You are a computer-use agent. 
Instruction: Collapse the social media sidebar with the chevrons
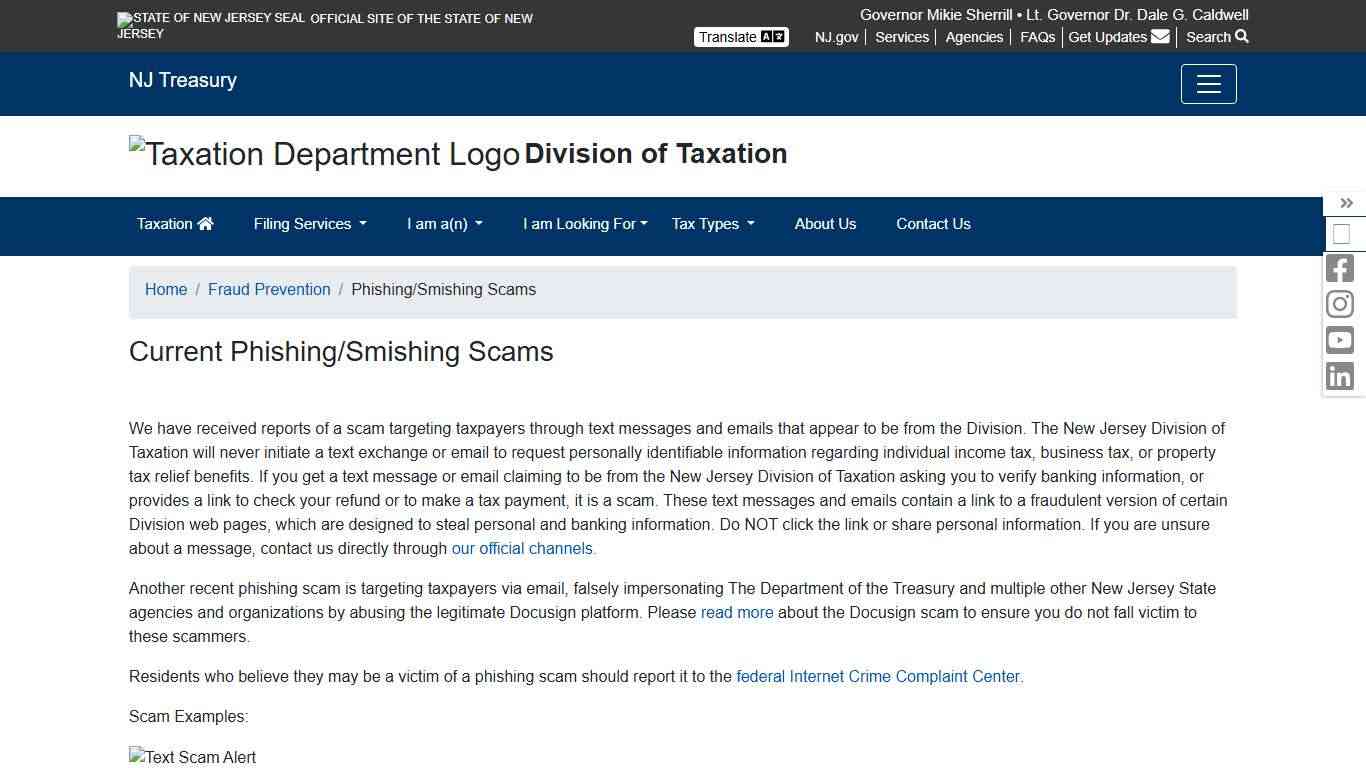click(1346, 202)
